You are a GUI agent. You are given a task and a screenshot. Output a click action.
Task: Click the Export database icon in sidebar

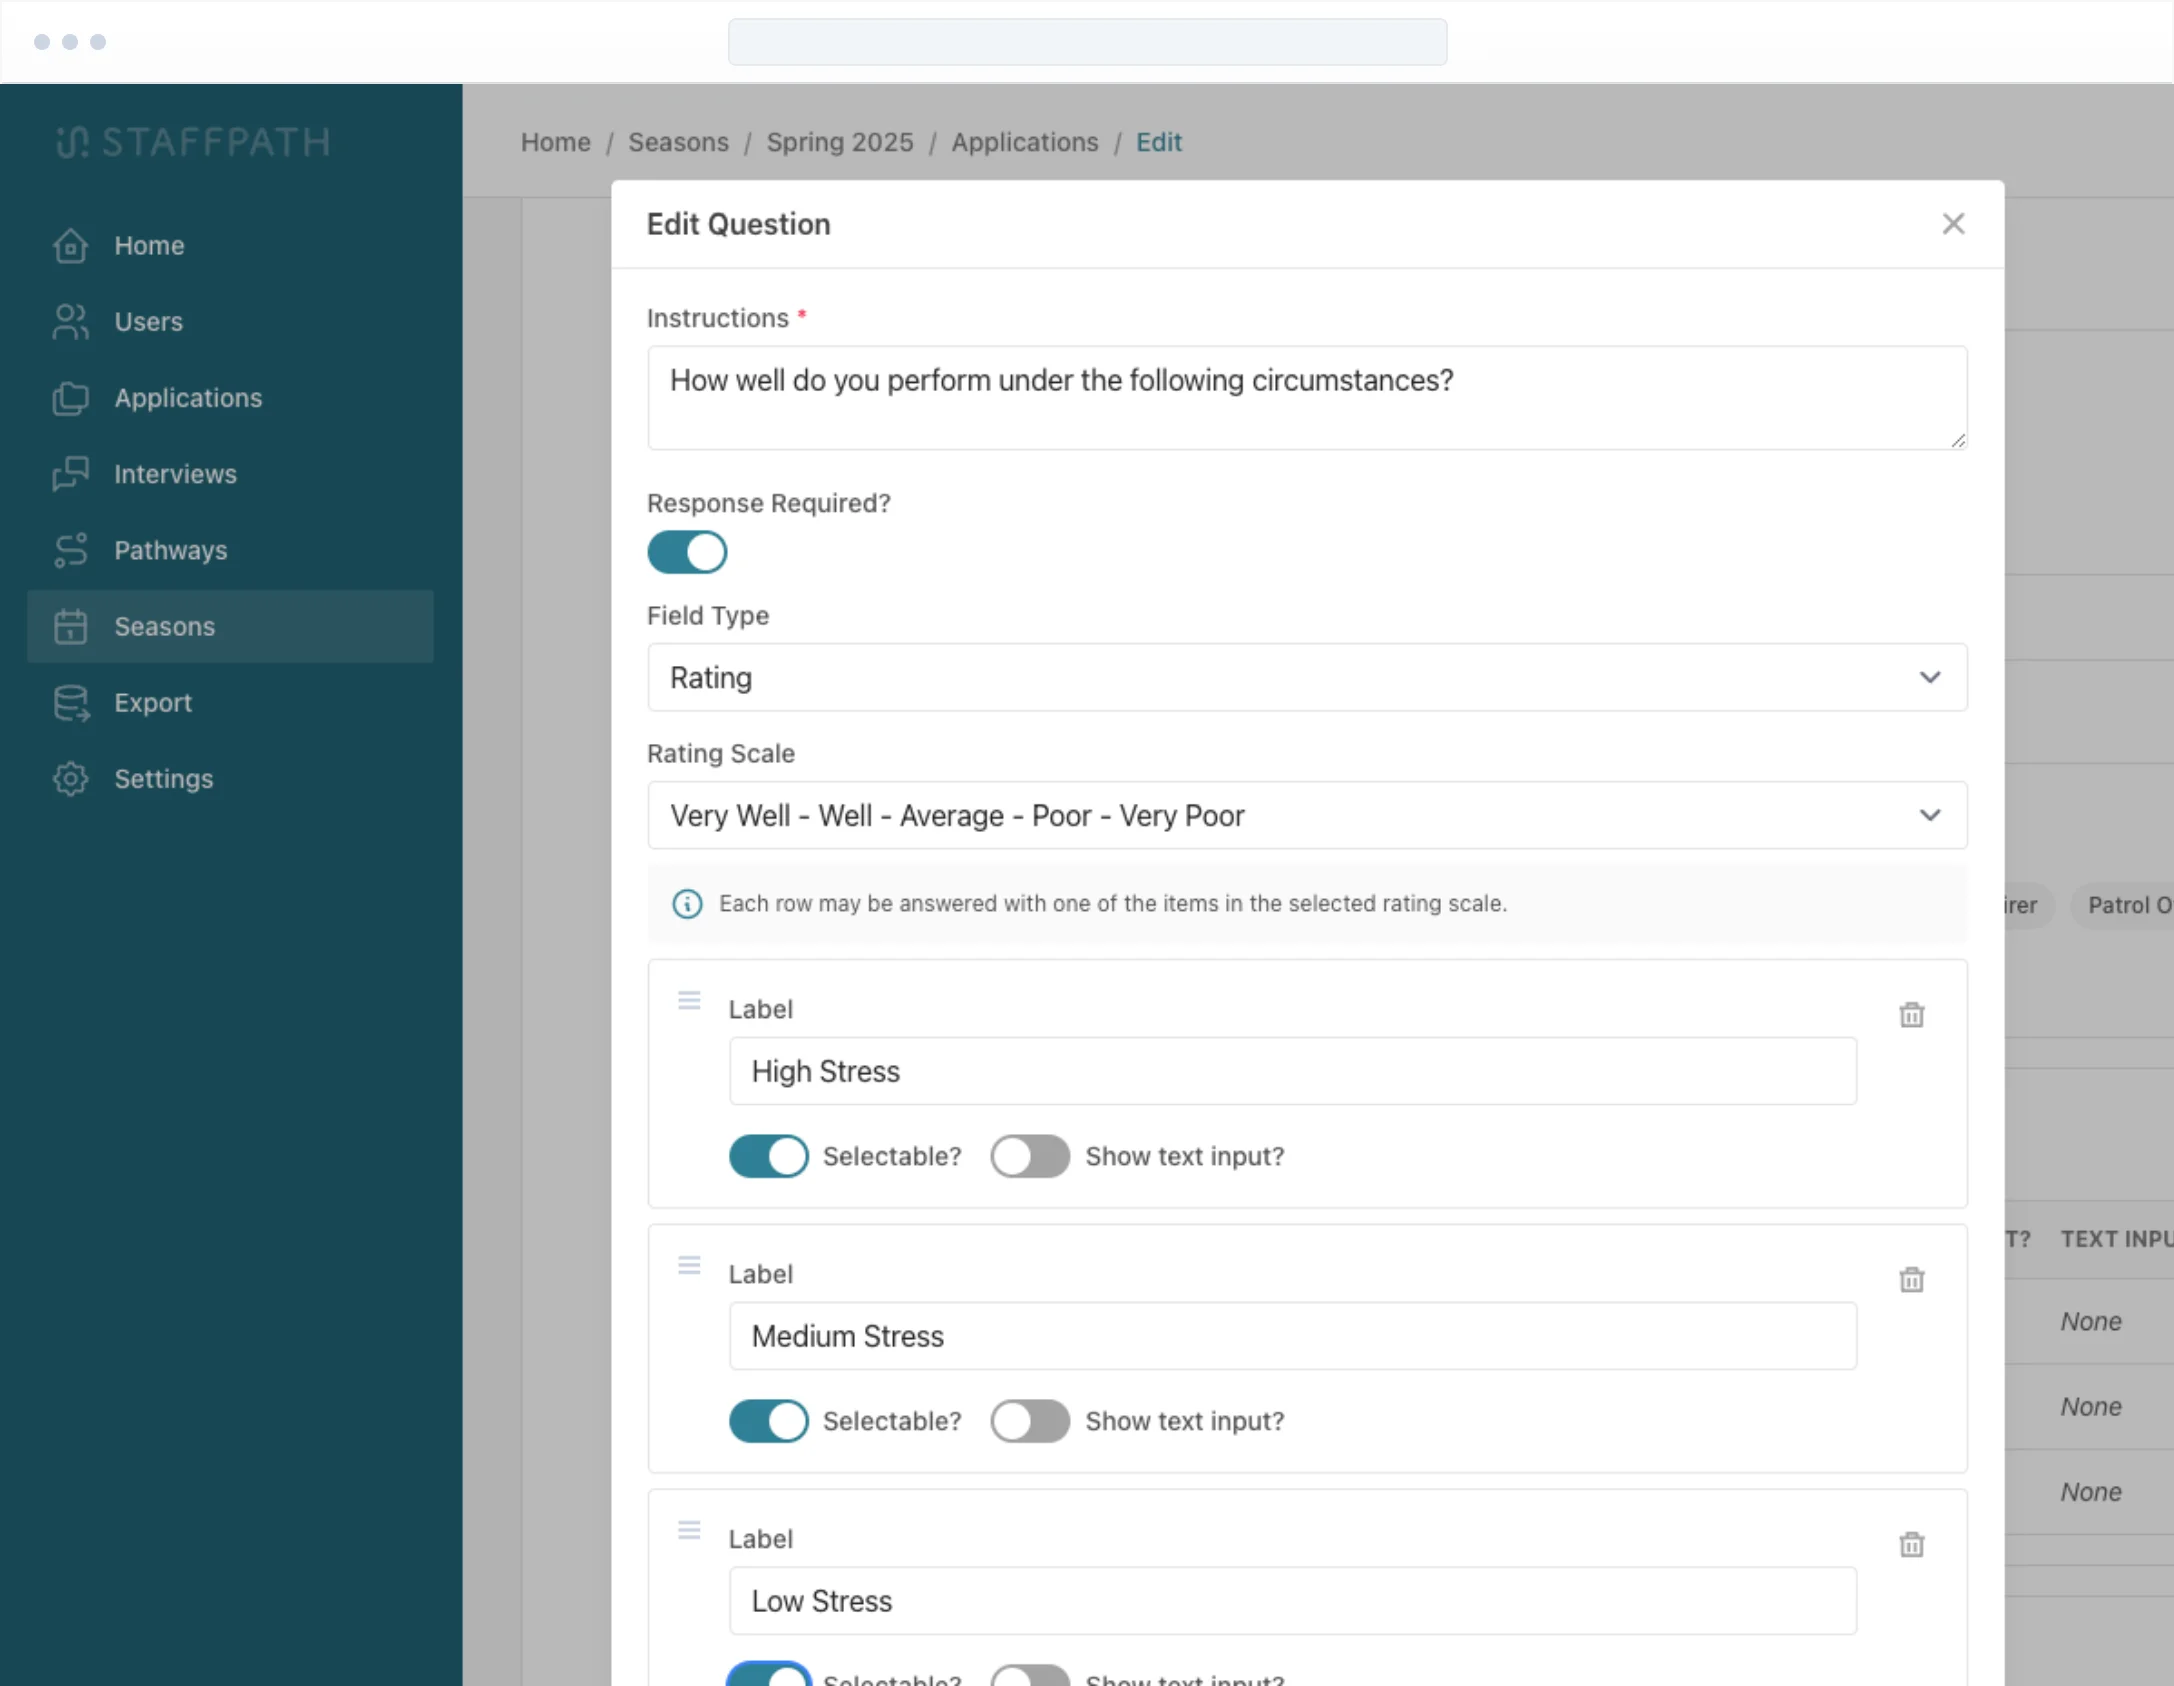[71, 703]
